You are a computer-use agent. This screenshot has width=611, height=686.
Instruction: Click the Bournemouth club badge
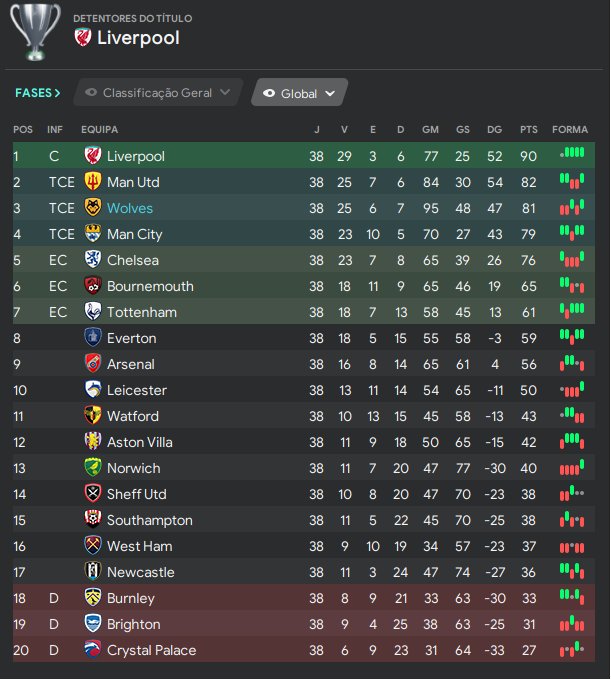coord(93,286)
